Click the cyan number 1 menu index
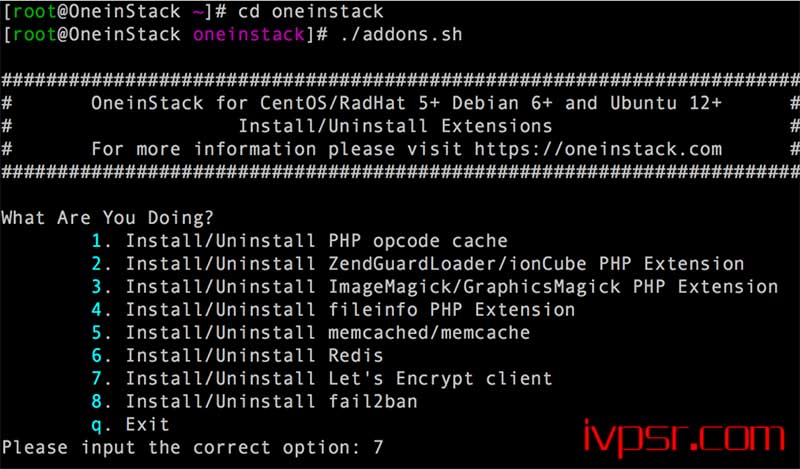The width and height of the screenshot is (800, 469). [x=97, y=240]
